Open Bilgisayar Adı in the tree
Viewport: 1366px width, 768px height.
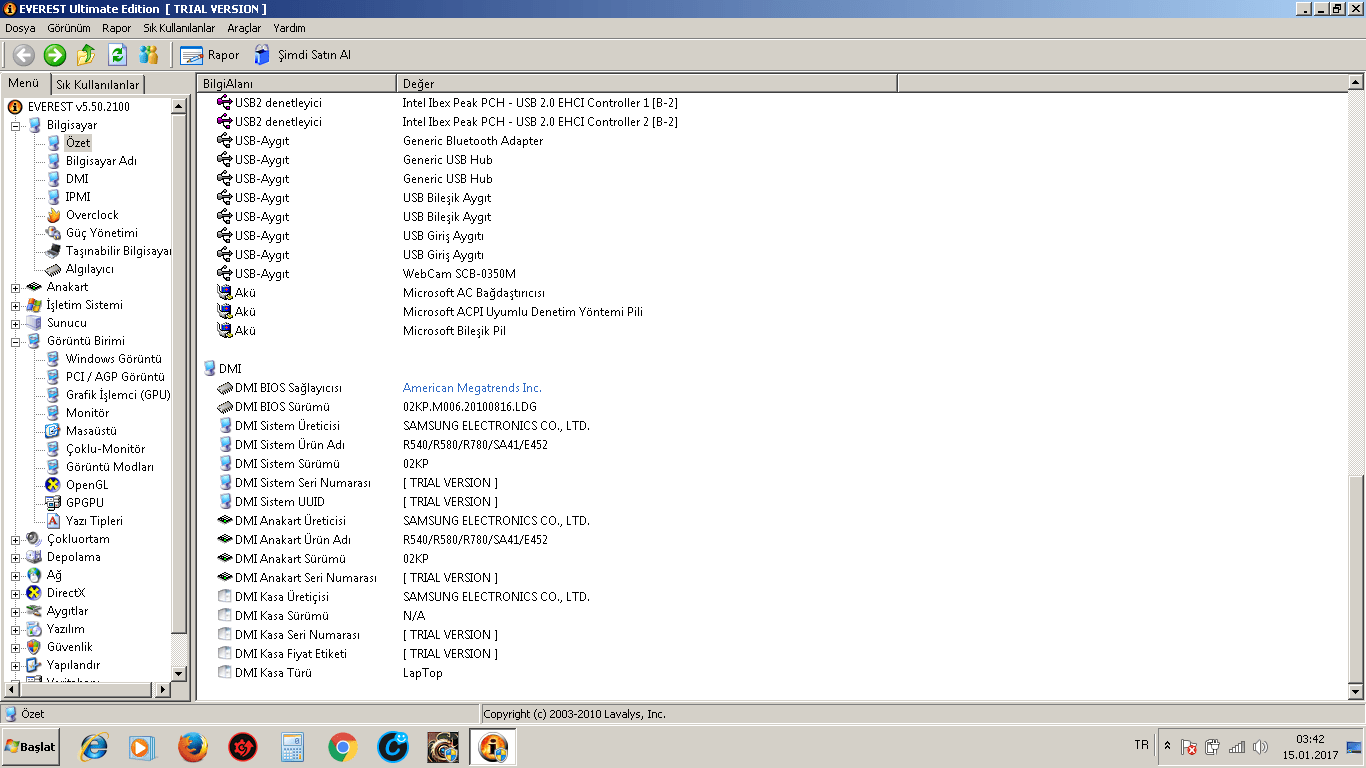(101, 161)
